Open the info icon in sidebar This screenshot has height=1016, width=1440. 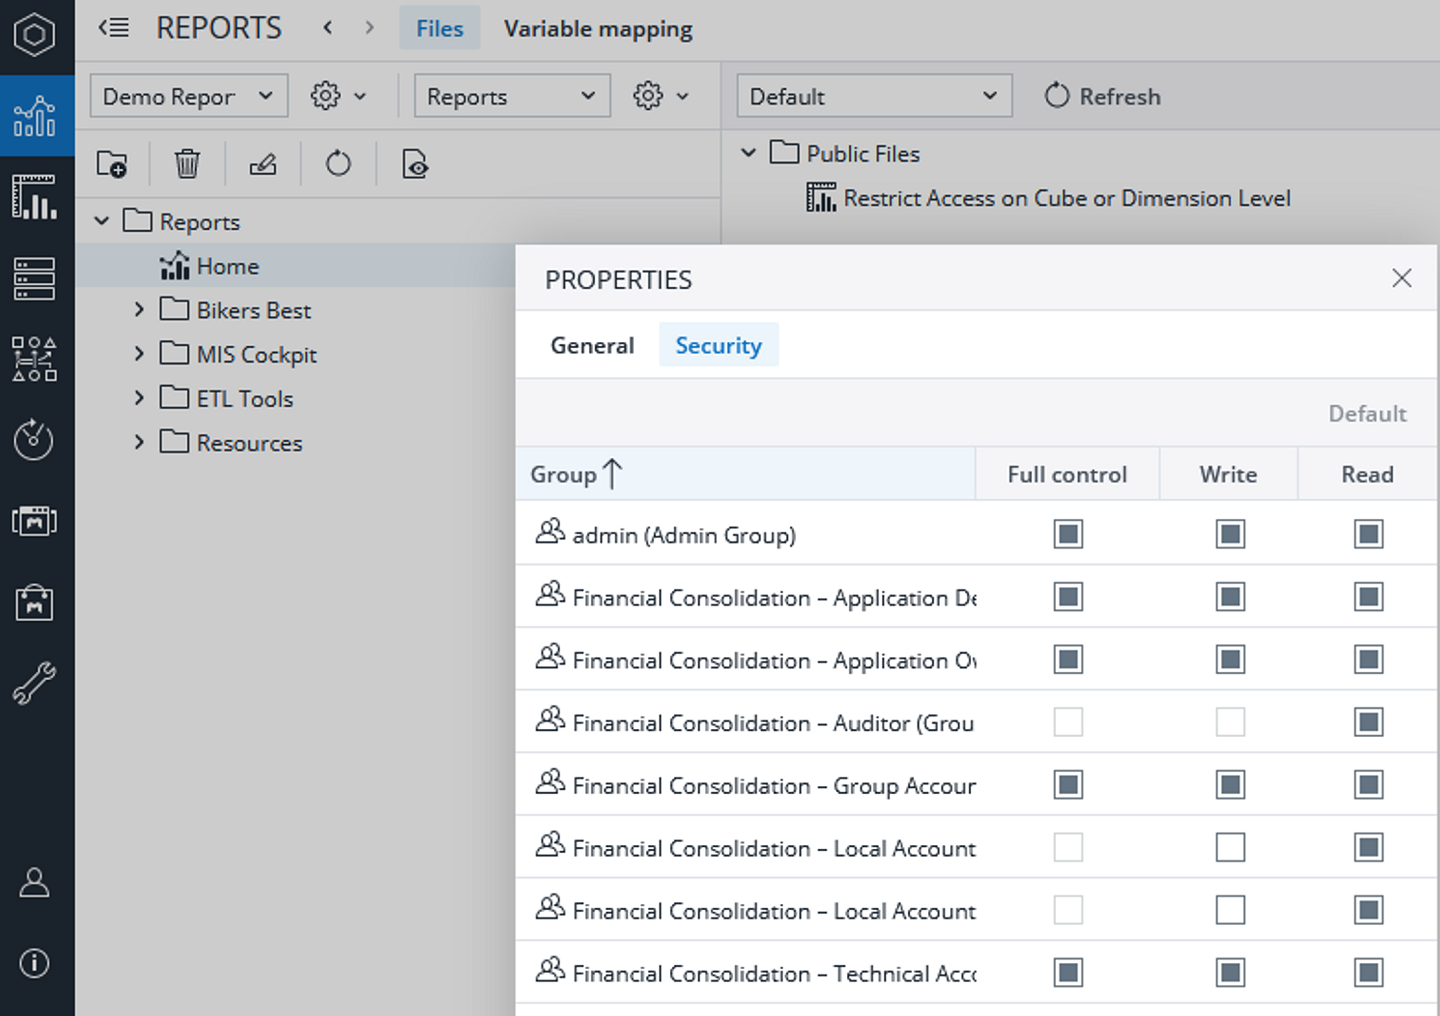[x=34, y=963]
